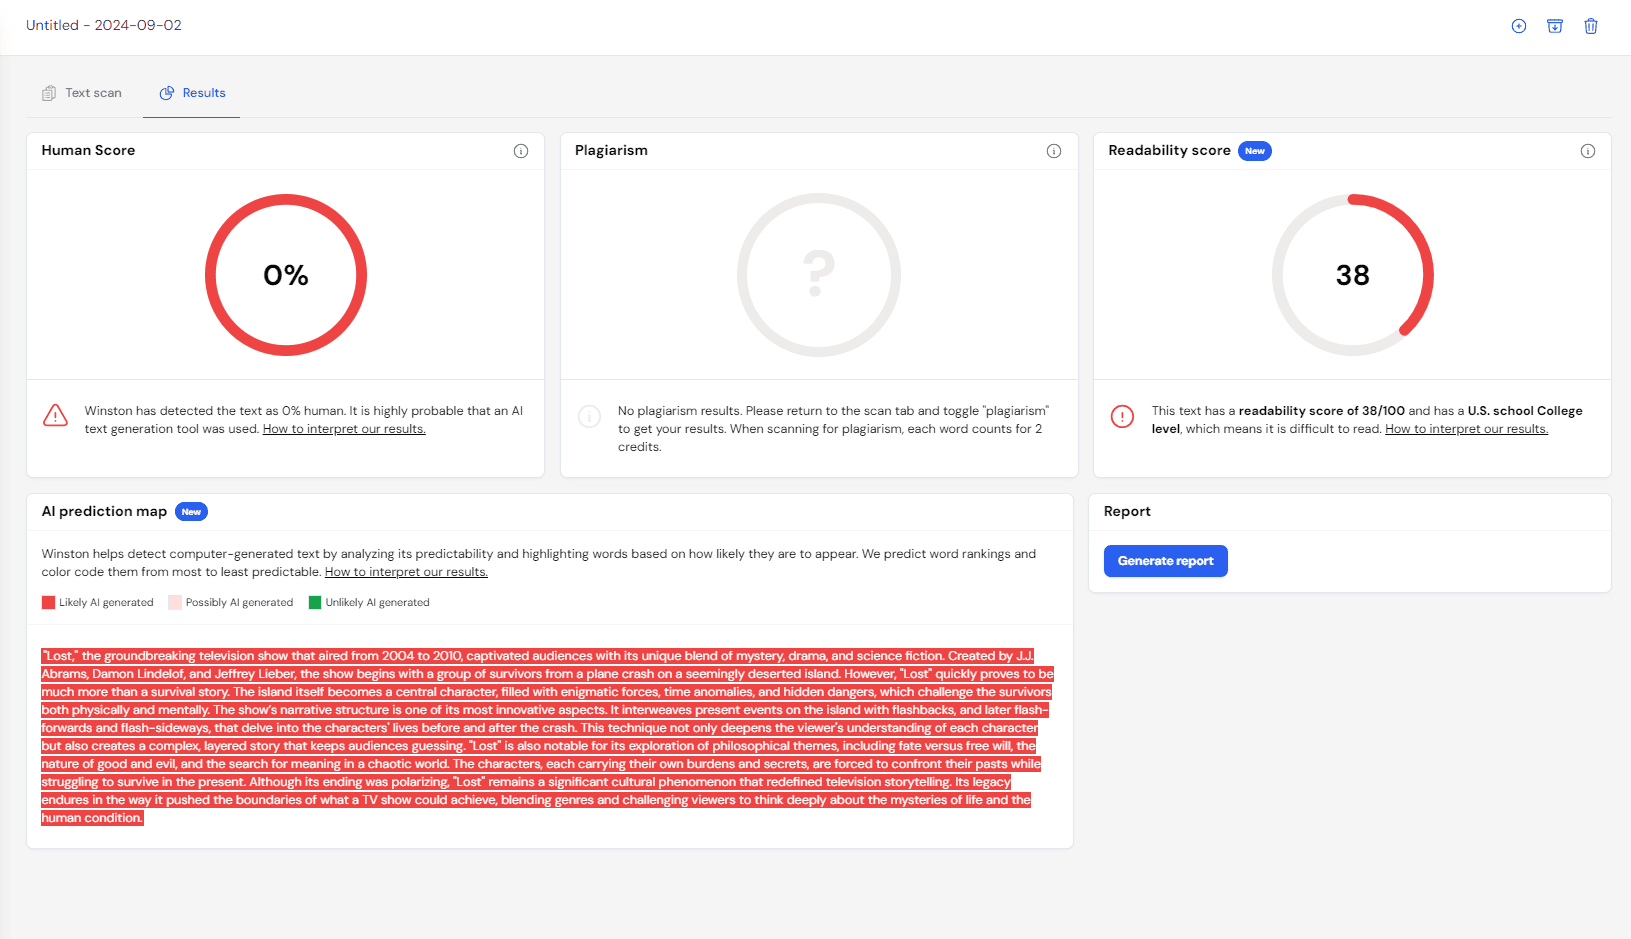The image size is (1631, 939).
Task: Click the gray info icon beside plagiarism message
Action: (x=589, y=416)
